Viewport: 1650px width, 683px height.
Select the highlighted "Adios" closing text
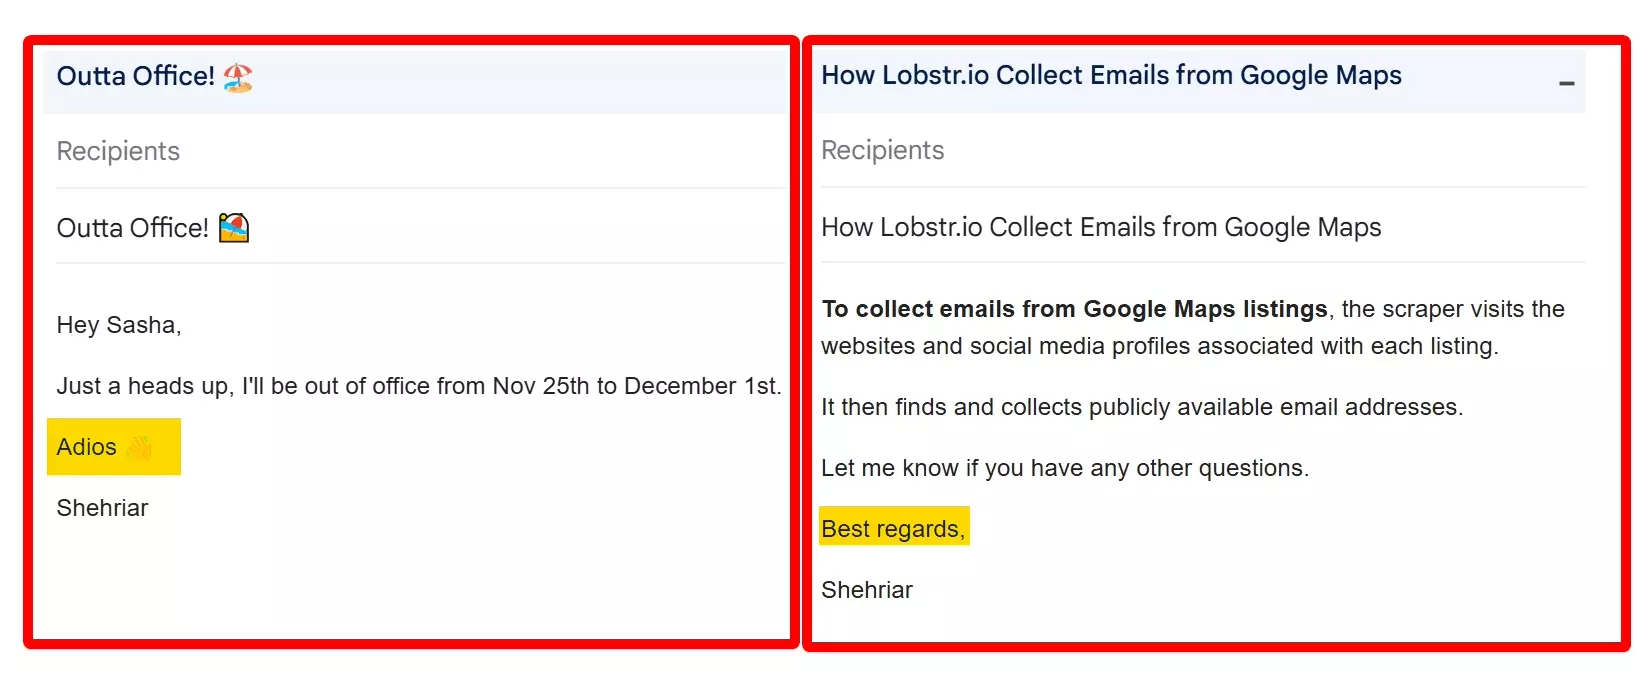(x=86, y=447)
